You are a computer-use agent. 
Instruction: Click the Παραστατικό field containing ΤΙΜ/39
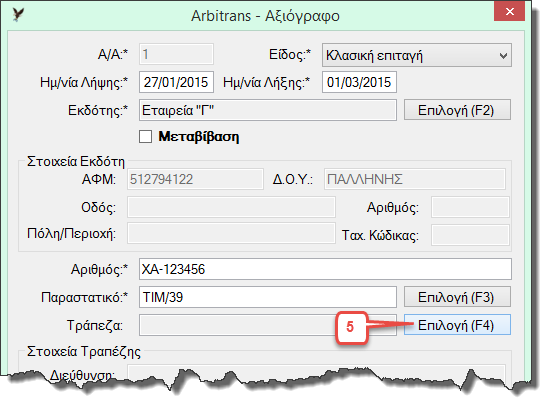(268, 297)
